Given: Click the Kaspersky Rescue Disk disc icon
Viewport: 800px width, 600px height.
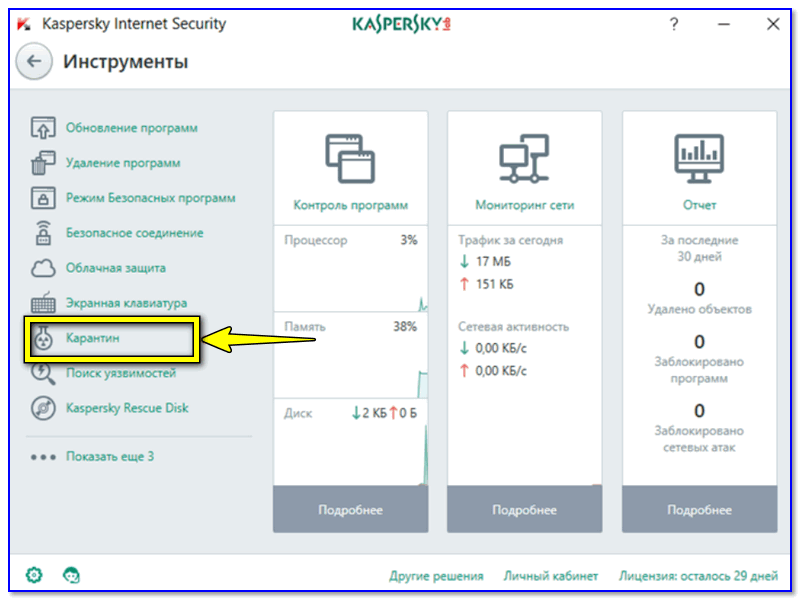Looking at the screenshot, I should tap(43, 408).
